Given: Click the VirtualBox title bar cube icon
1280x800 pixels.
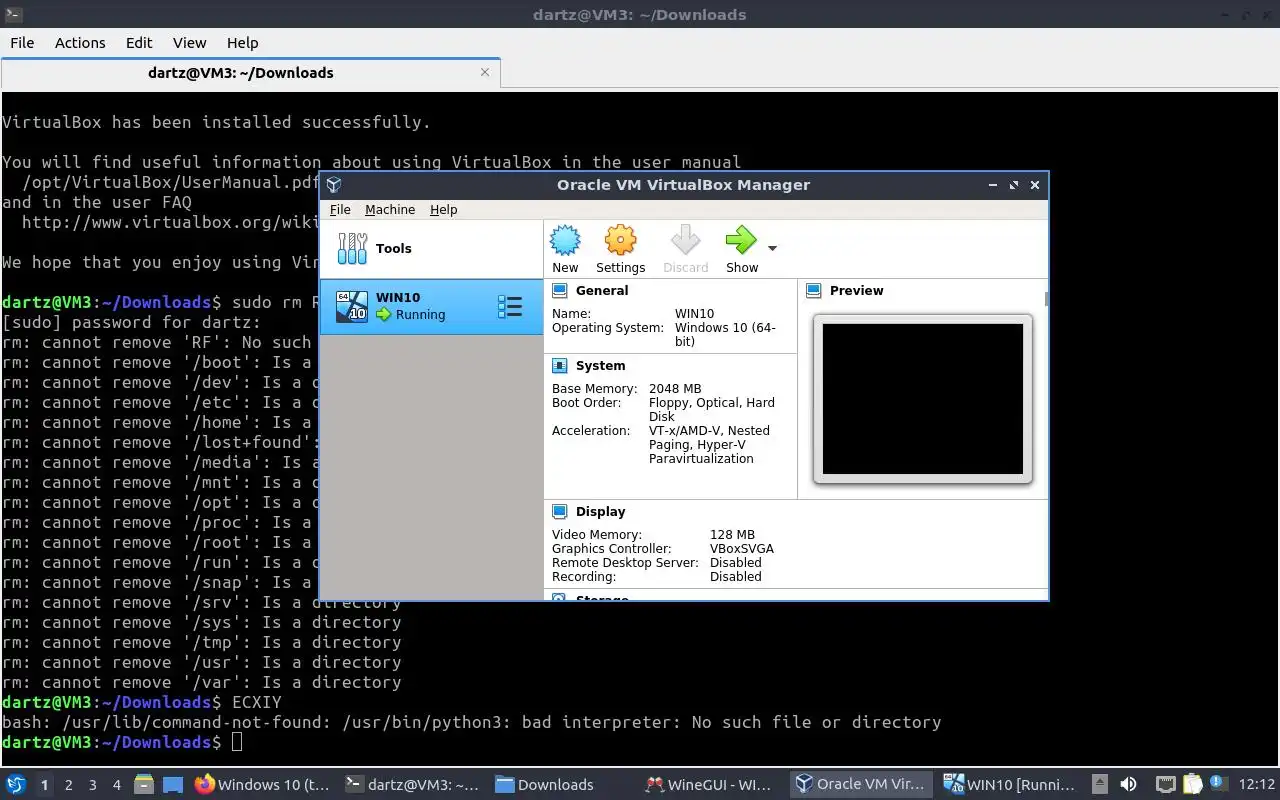Looking at the screenshot, I should pos(334,185).
